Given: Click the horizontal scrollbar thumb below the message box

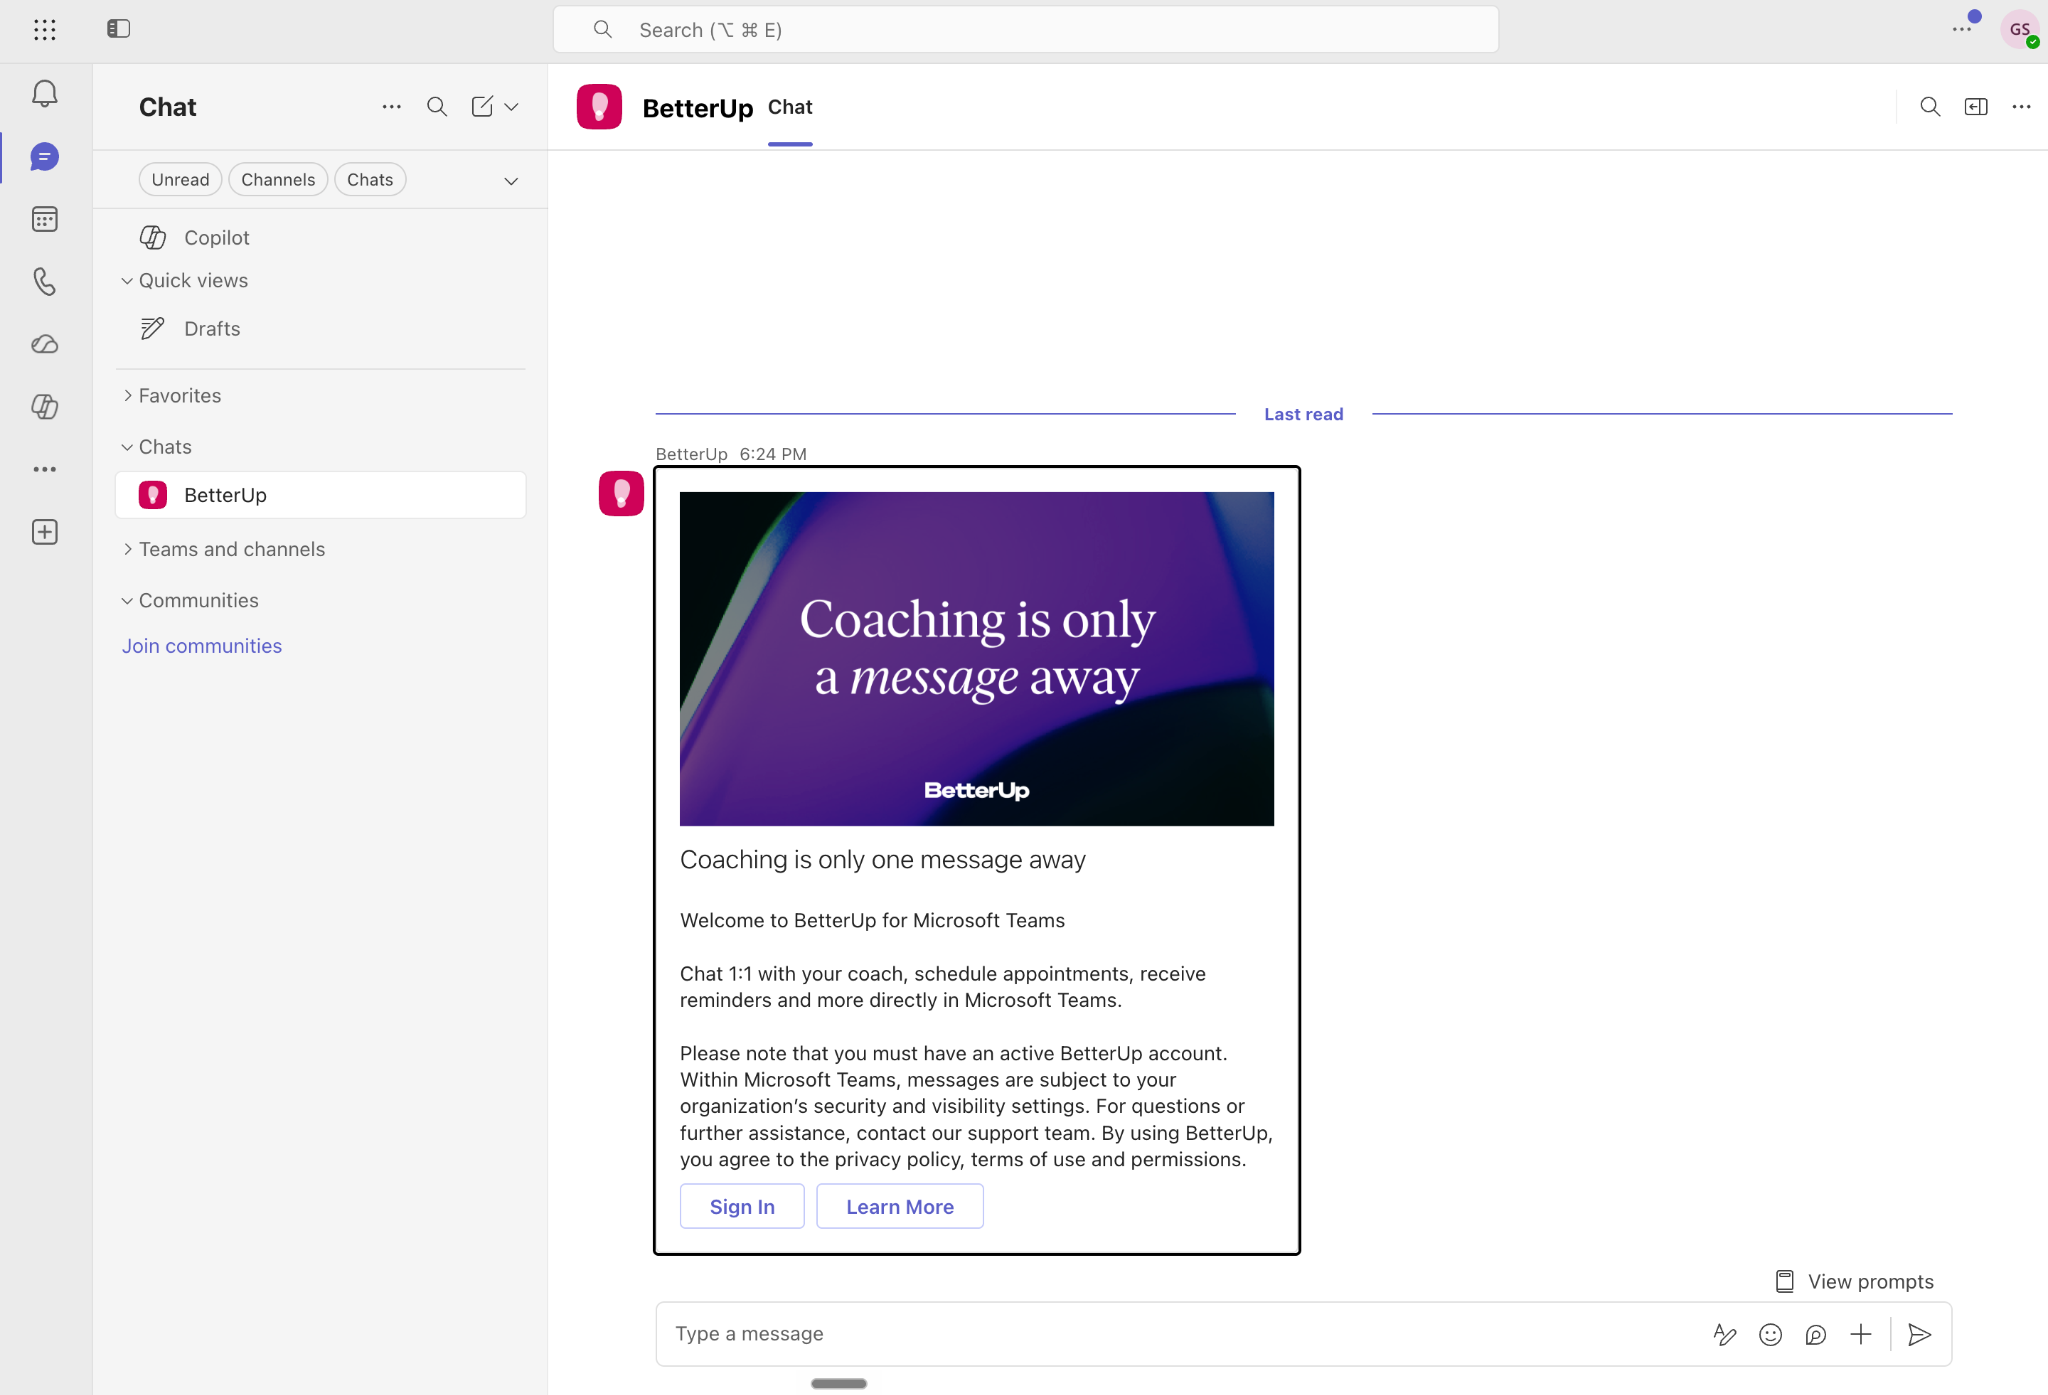Looking at the screenshot, I should pyautogui.click(x=839, y=1384).
